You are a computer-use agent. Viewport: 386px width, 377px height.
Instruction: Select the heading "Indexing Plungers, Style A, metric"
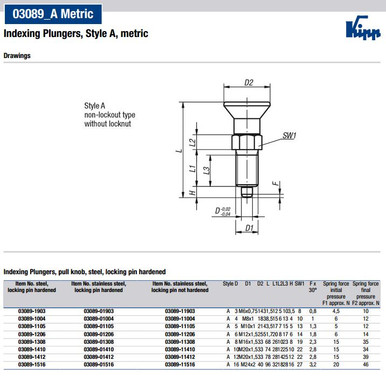(x=76, y=34)
